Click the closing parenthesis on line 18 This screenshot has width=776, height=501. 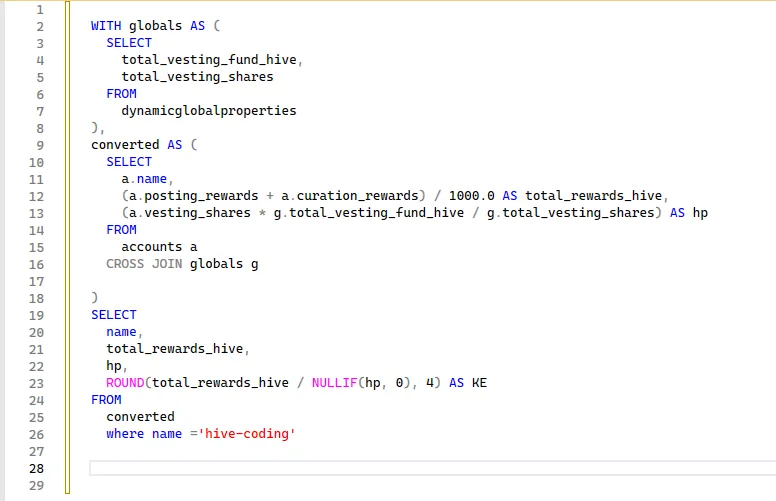95,298
